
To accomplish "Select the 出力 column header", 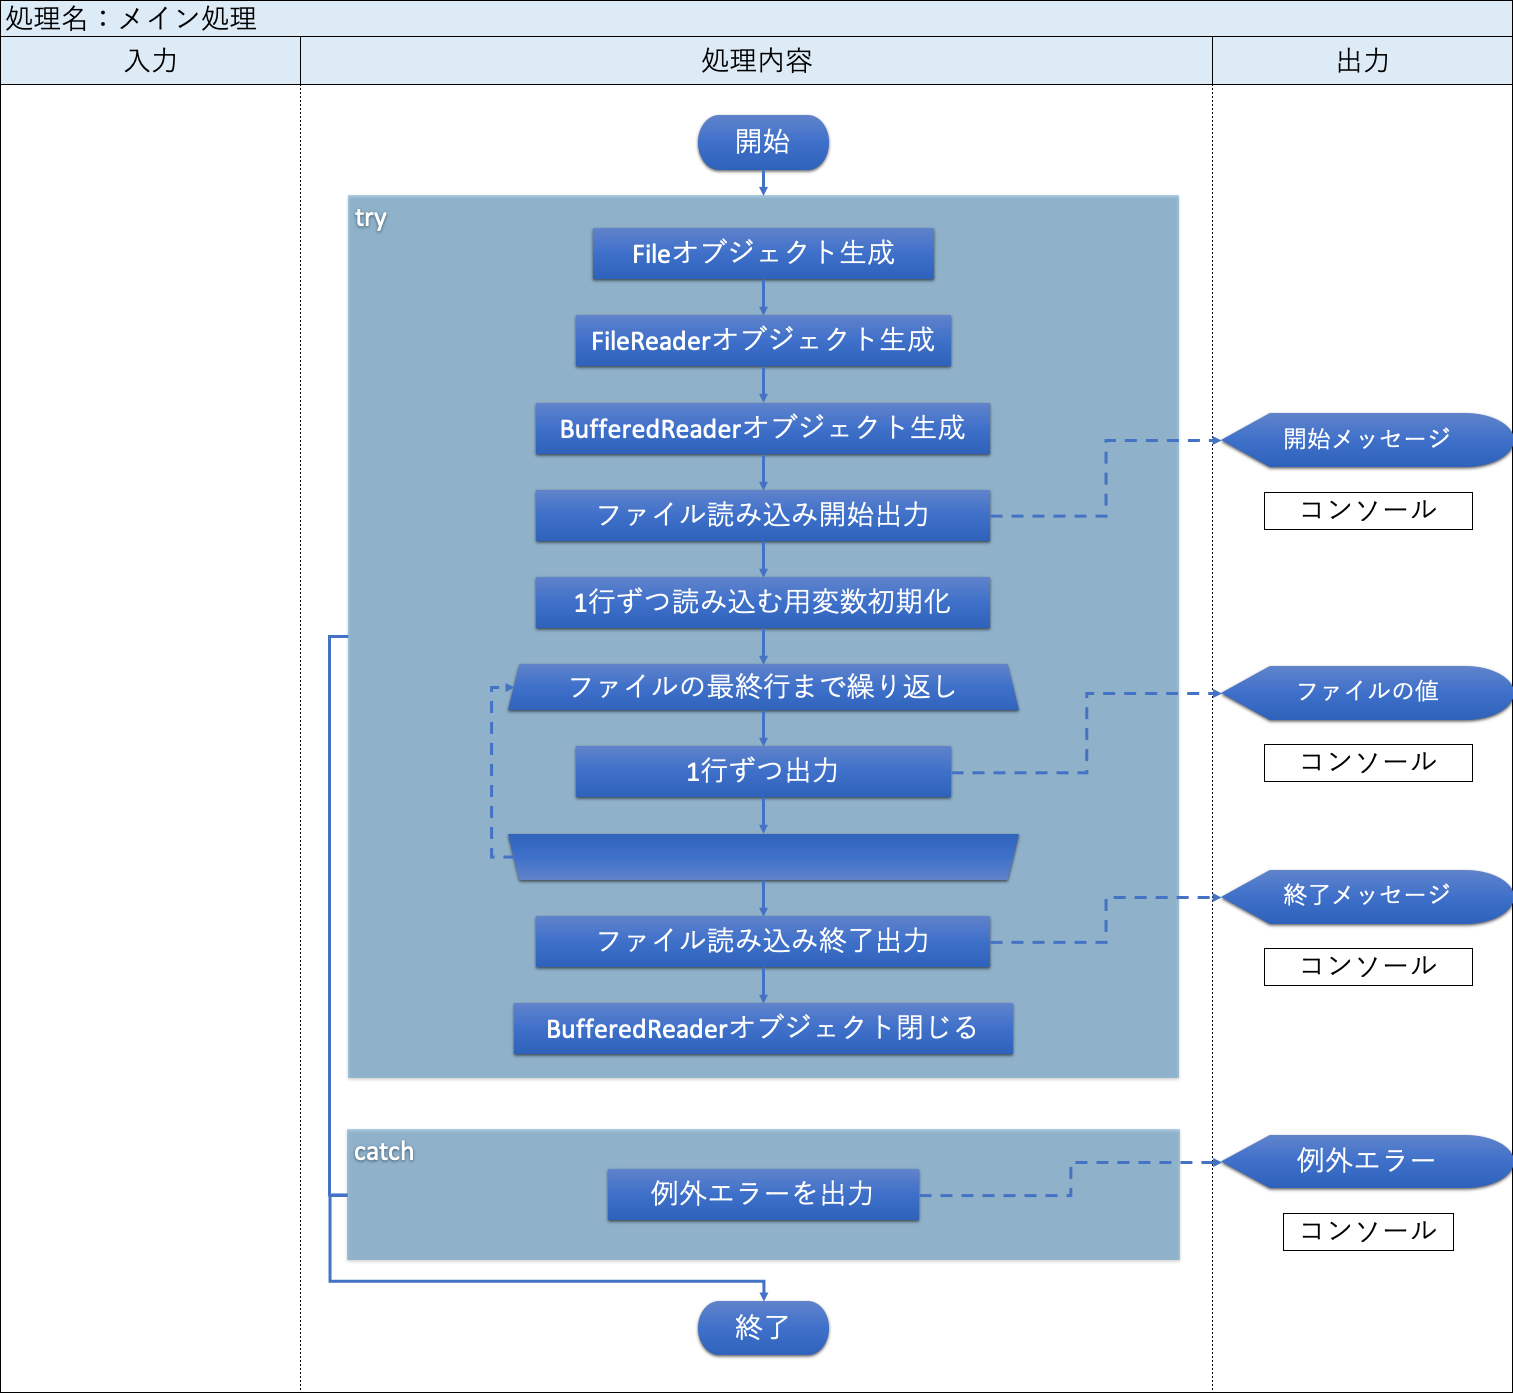I will 1362,61.
